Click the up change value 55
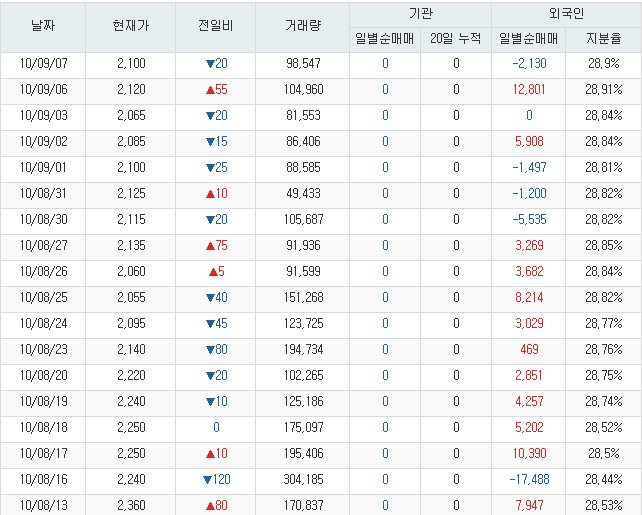 click(x=217, y=89)
